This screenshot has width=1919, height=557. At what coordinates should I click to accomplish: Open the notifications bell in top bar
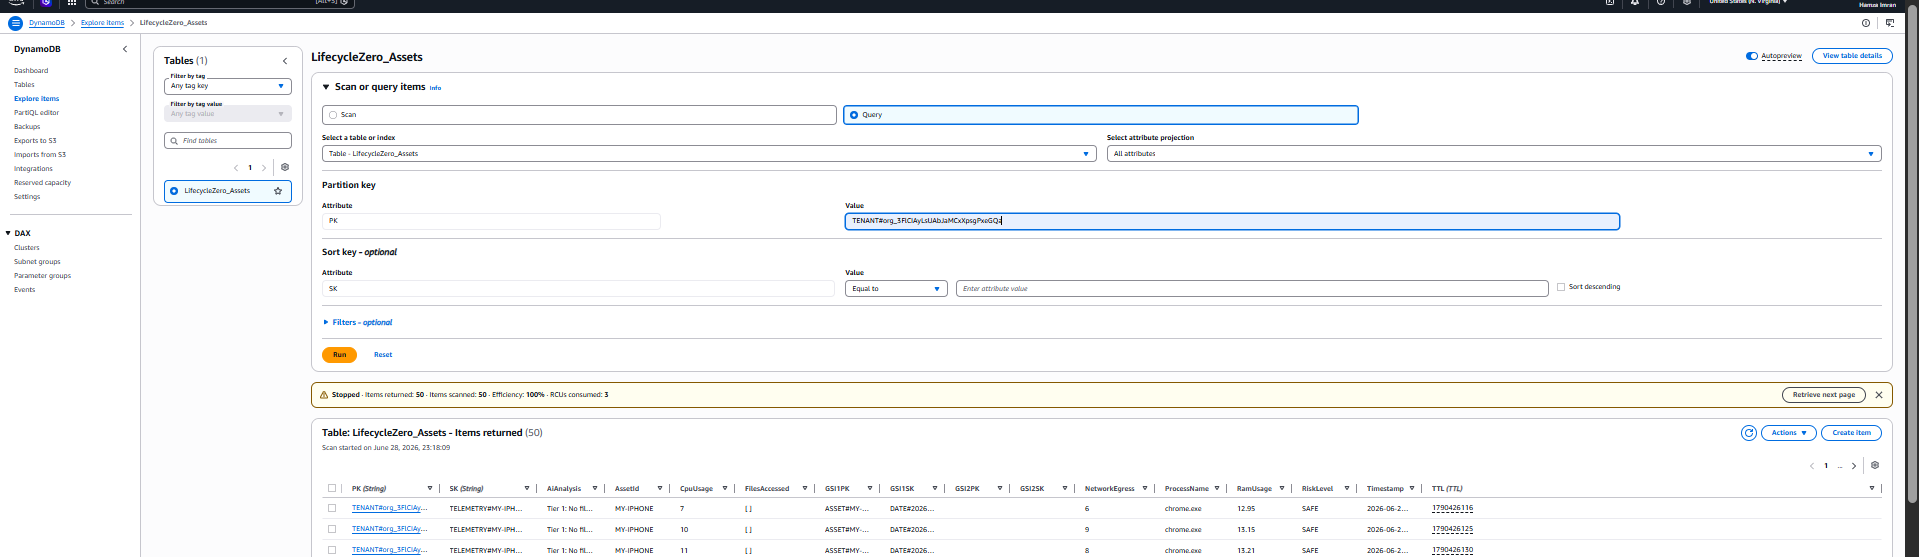coord(1635,3)
